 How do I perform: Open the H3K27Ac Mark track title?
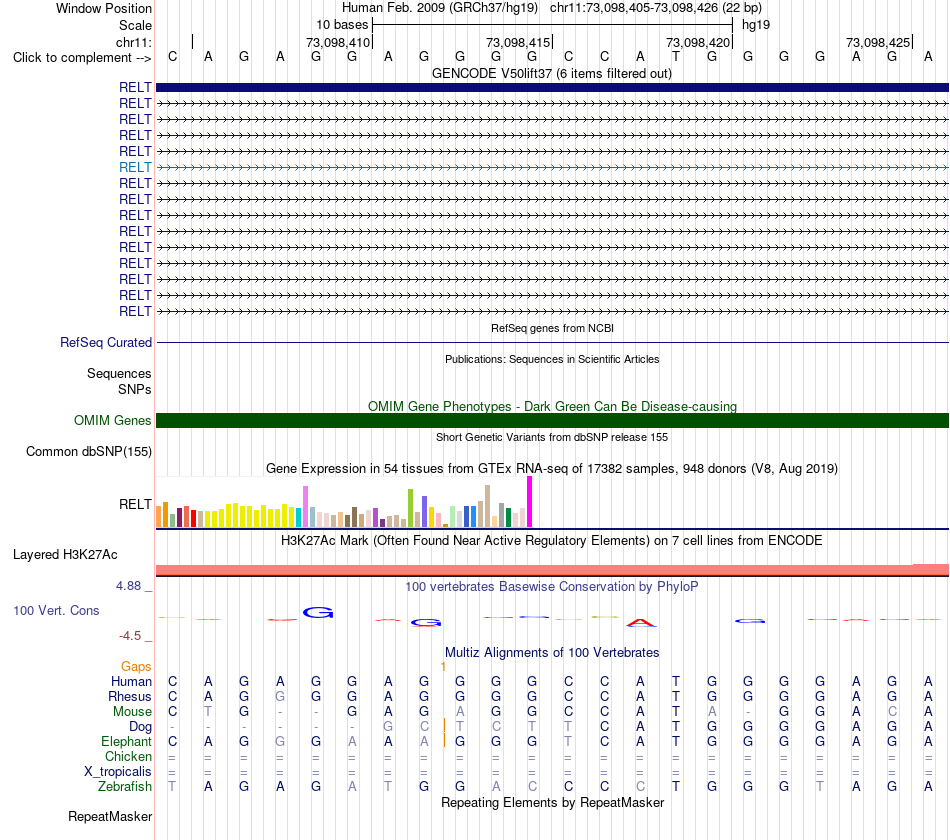point(551,541)
